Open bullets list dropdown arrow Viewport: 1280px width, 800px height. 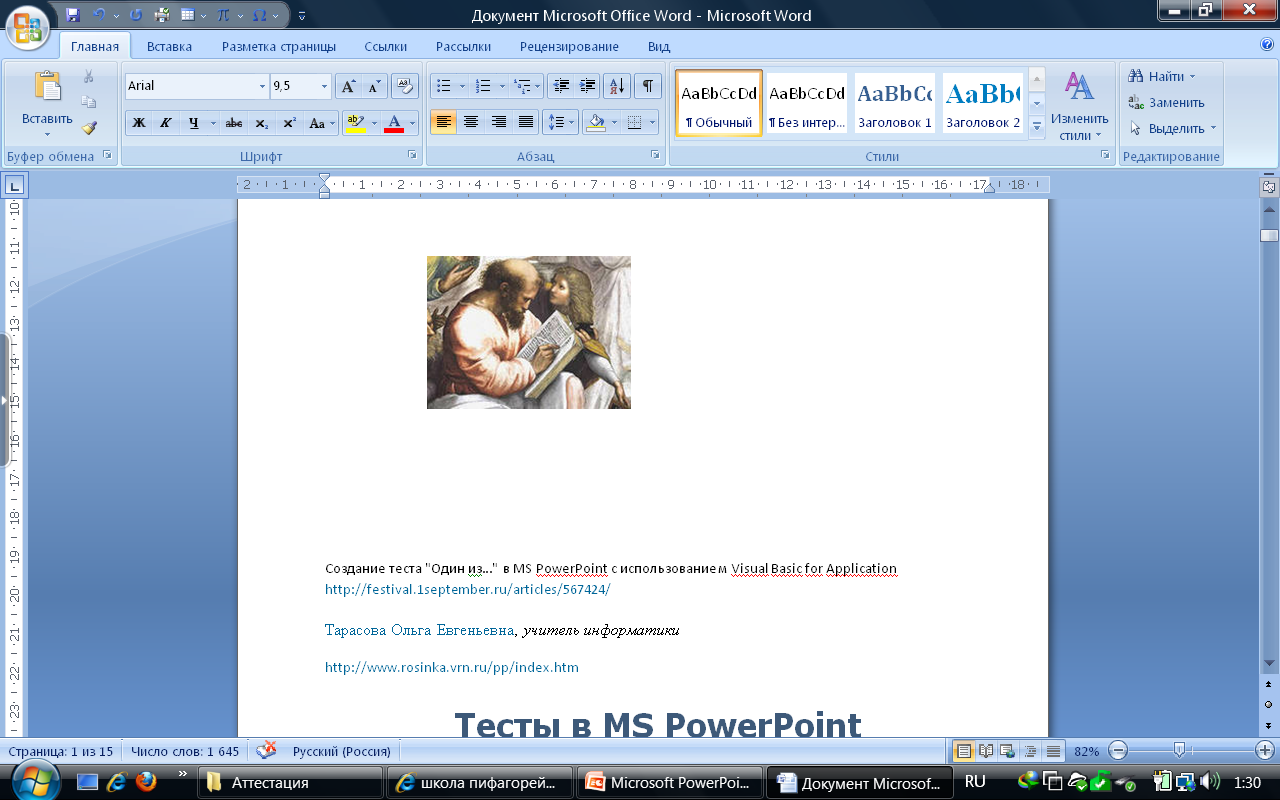(x=462, y=86)
